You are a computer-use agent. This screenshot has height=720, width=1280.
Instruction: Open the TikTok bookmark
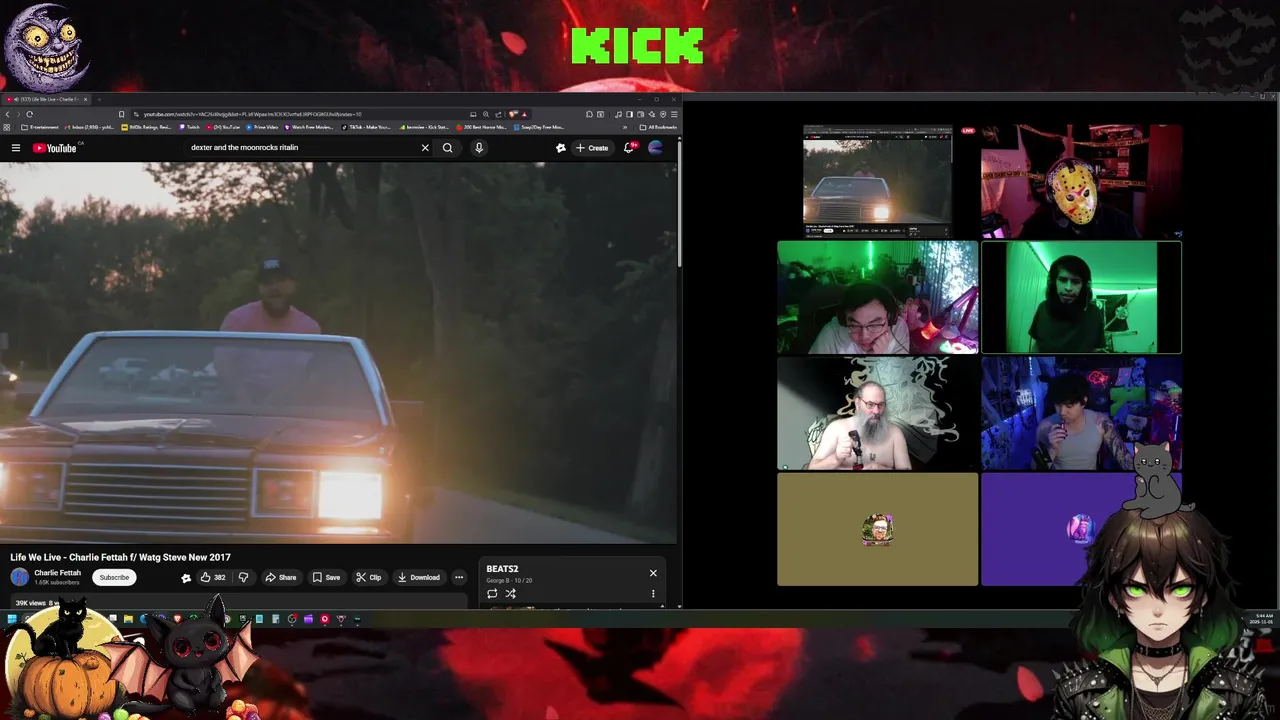(368, 127)
